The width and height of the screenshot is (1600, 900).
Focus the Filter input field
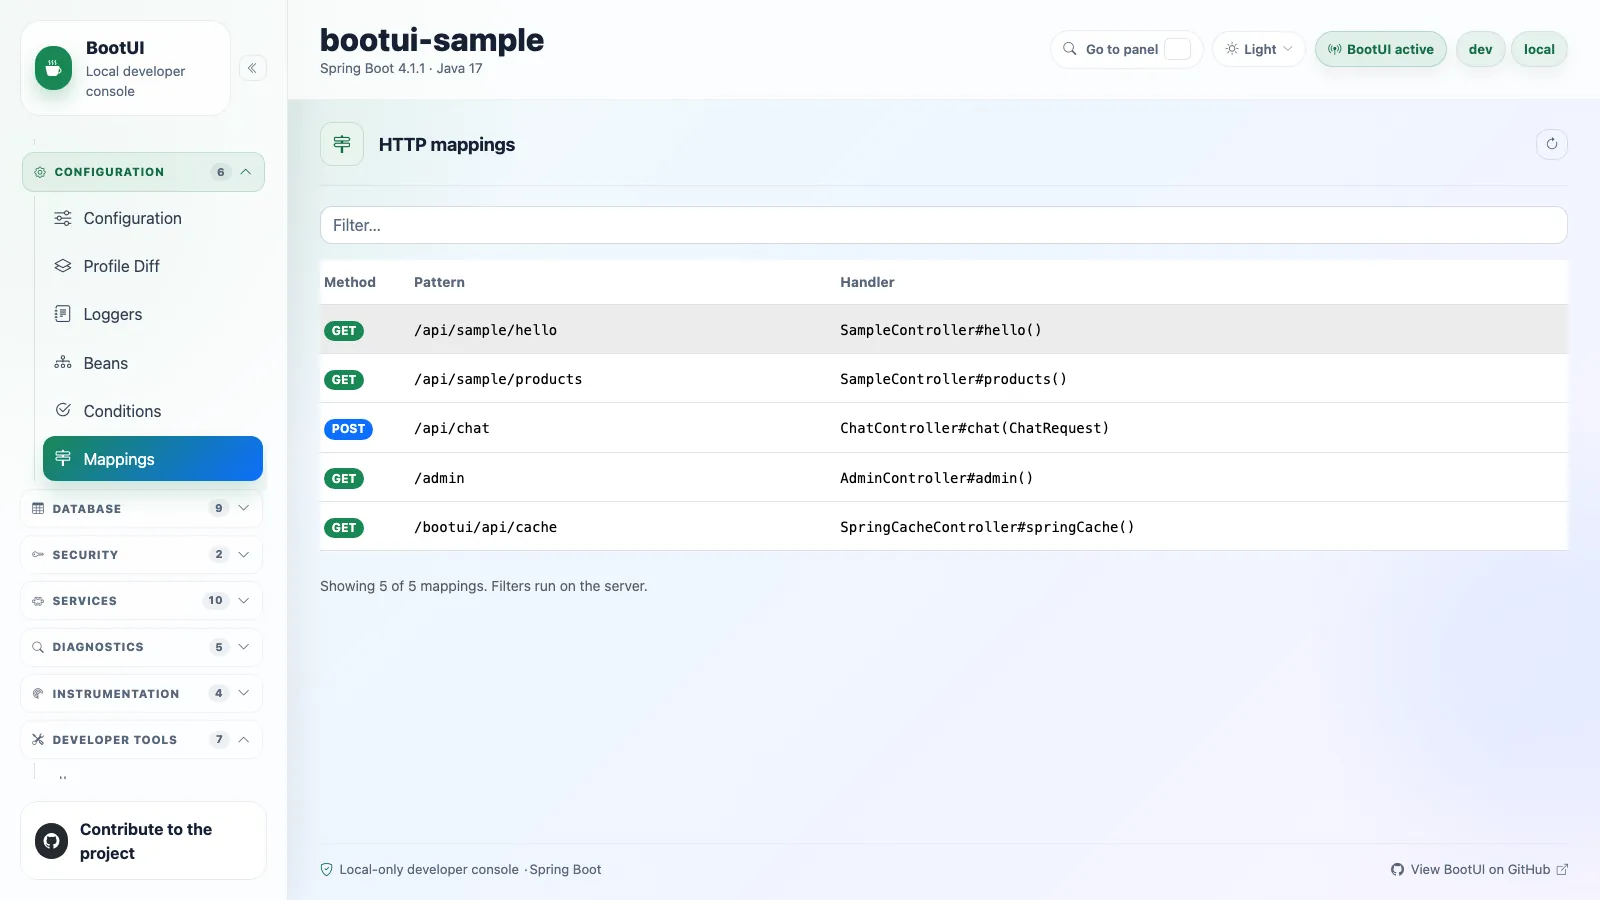click(x=943, y=225)
